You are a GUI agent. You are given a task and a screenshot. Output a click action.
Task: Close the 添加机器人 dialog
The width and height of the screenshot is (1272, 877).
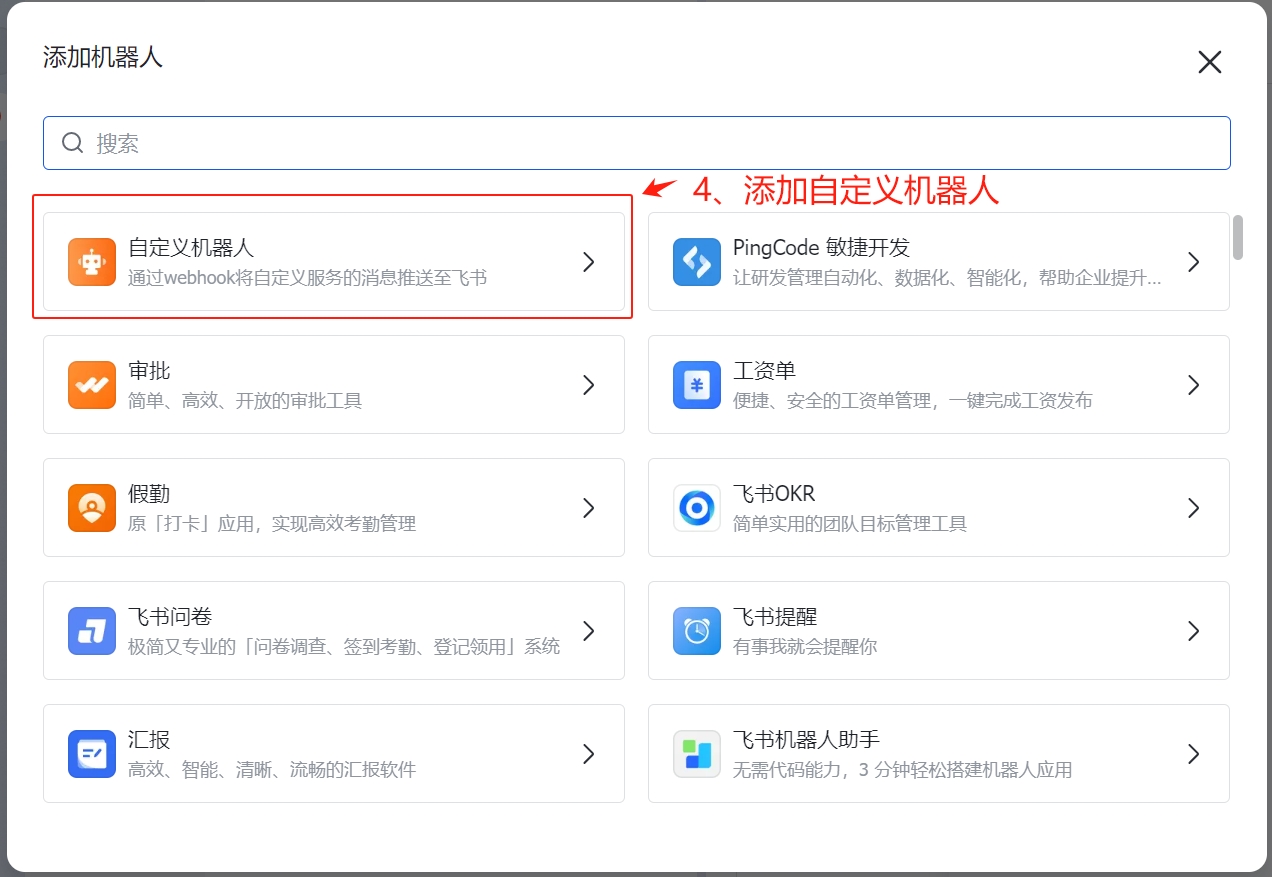[1210, 62]
